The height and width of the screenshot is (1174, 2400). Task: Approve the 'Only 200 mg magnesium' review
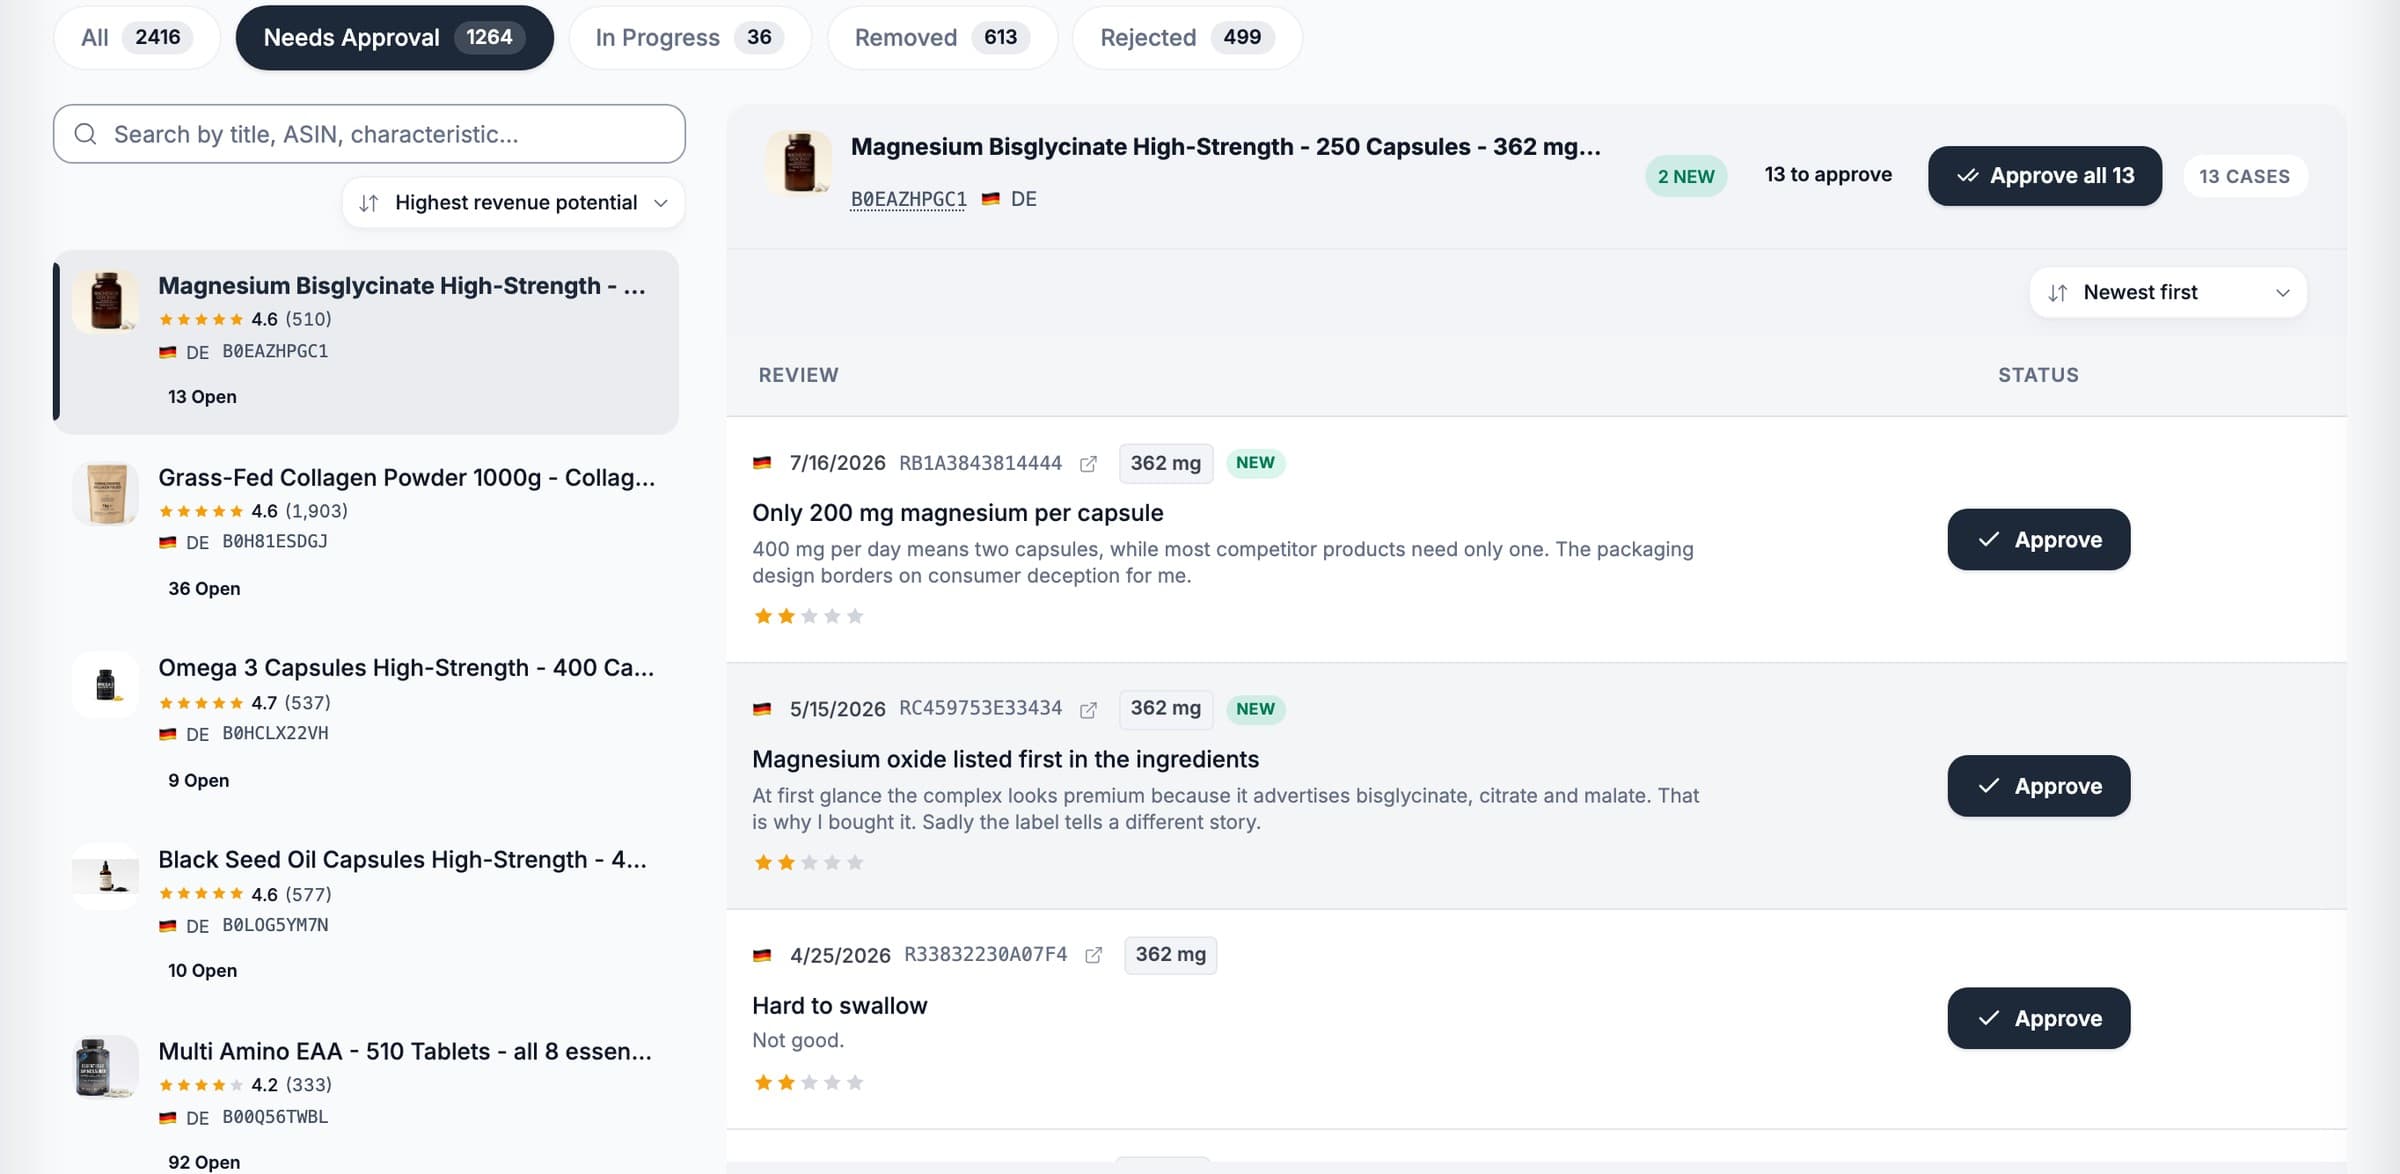(2039, 540)
